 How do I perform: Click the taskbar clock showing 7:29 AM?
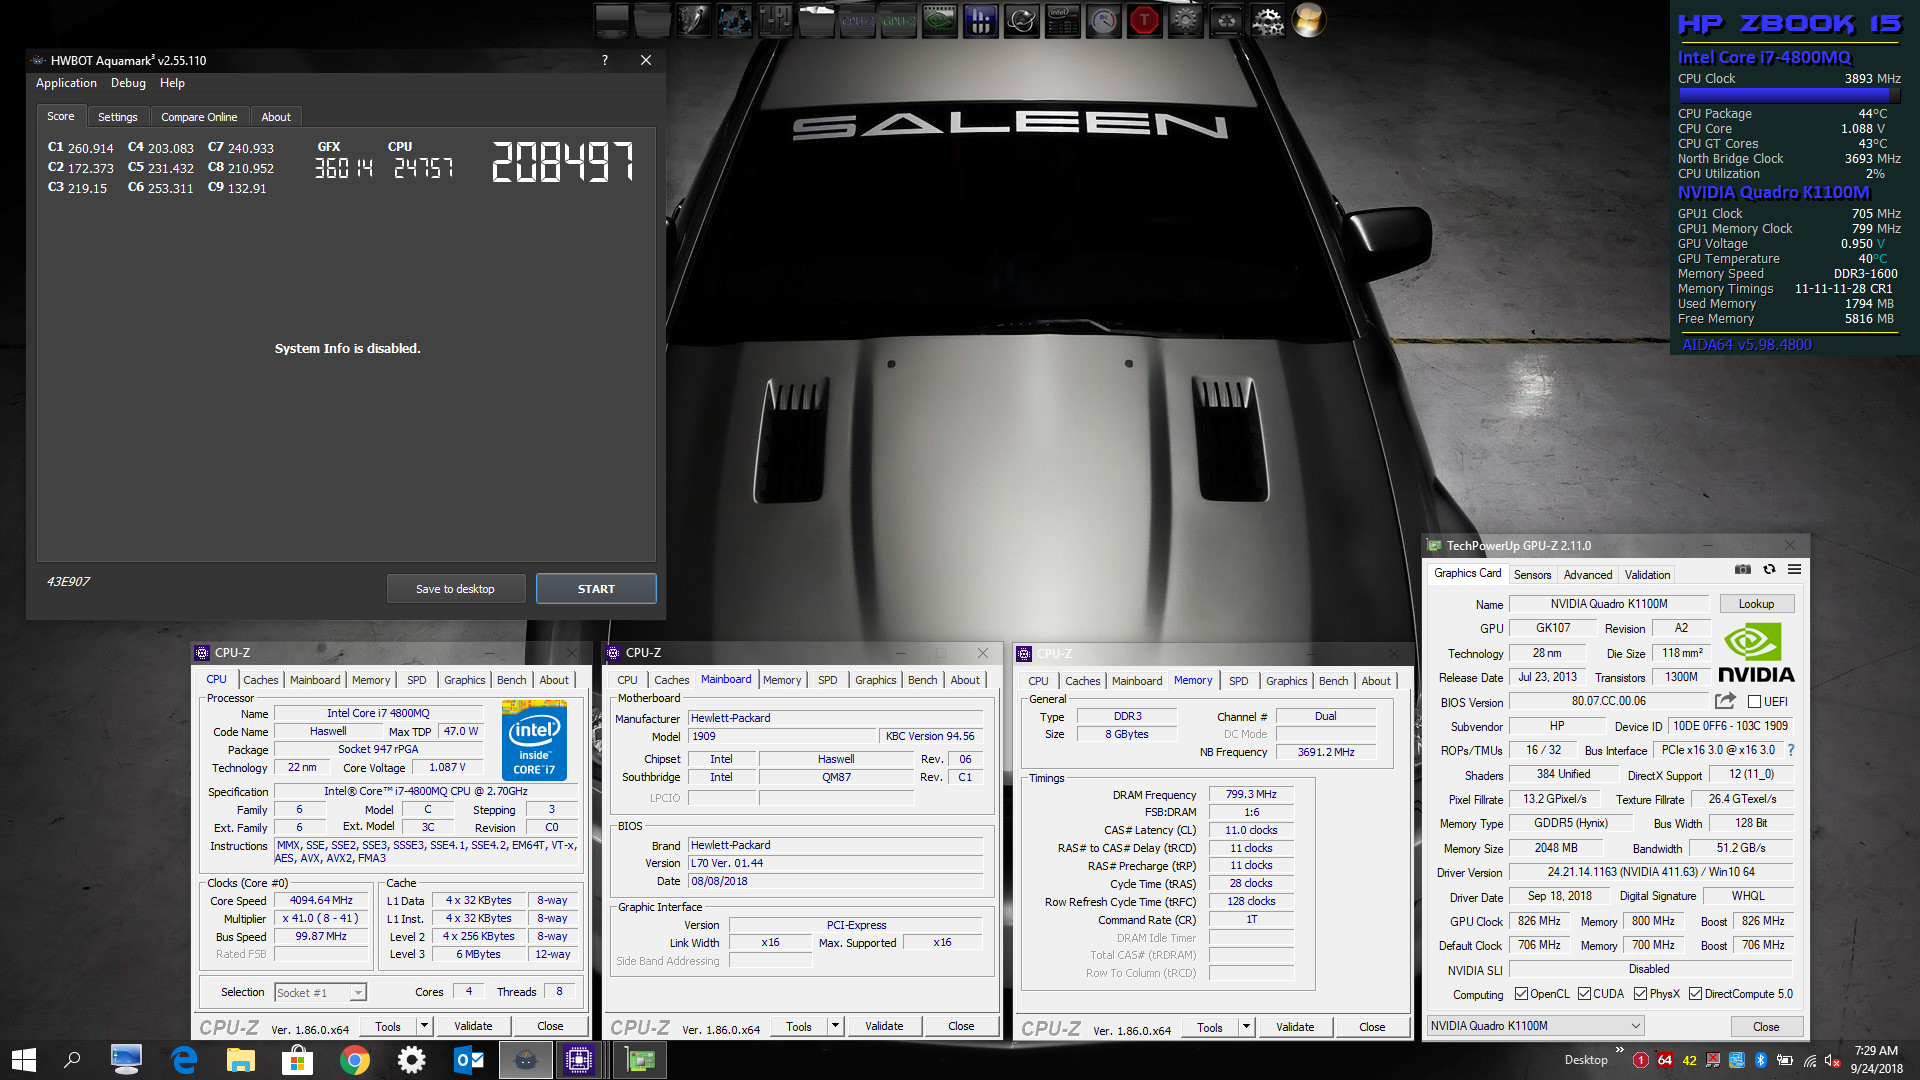[1876, 1060]
